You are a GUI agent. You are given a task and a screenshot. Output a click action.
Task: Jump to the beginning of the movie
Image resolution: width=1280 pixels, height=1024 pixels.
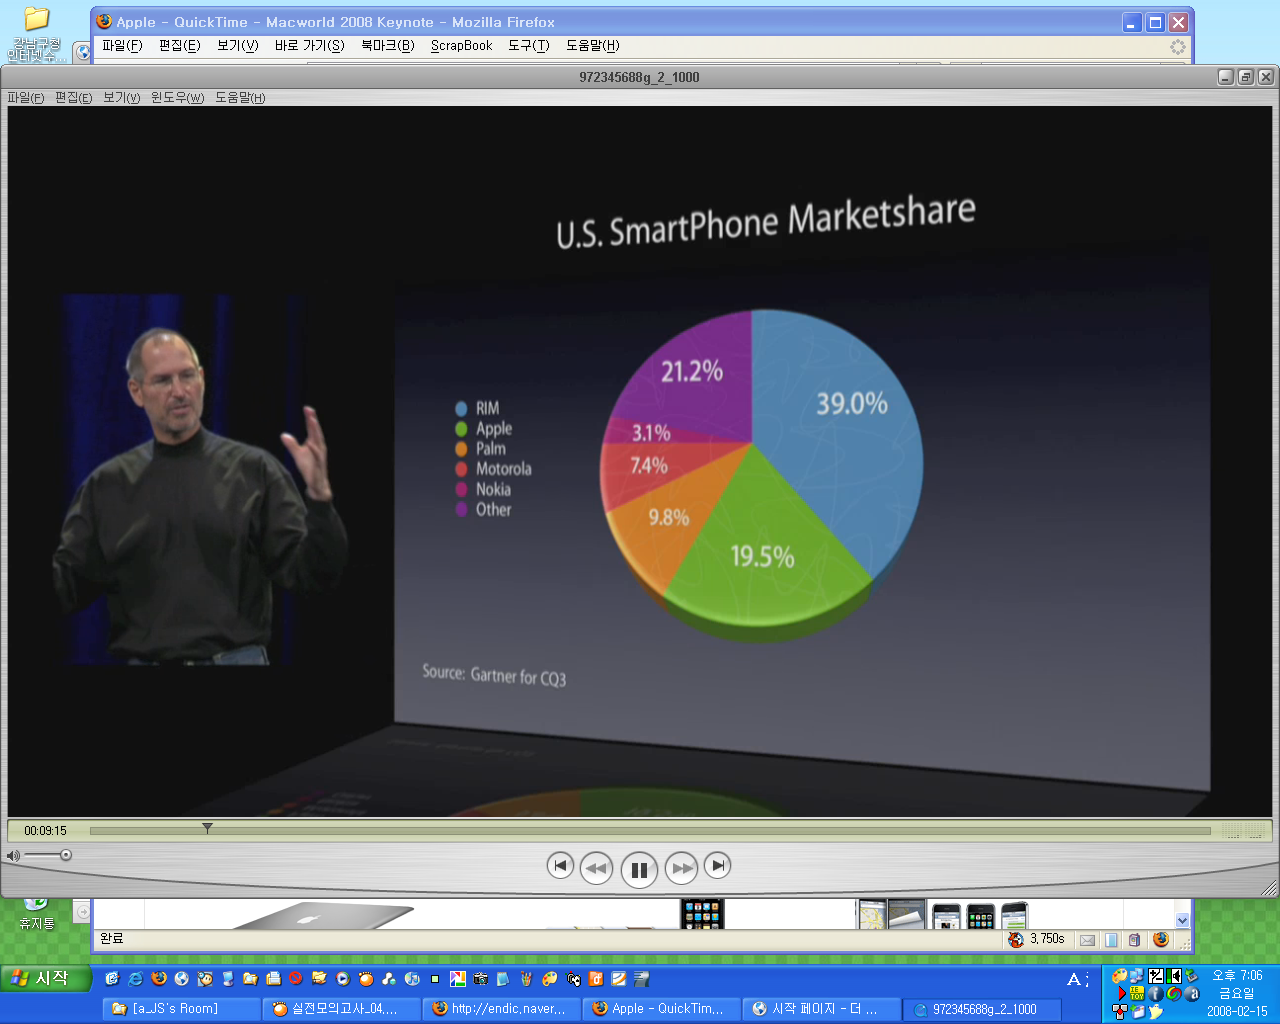pyautogui.click(x=560, y=865)
